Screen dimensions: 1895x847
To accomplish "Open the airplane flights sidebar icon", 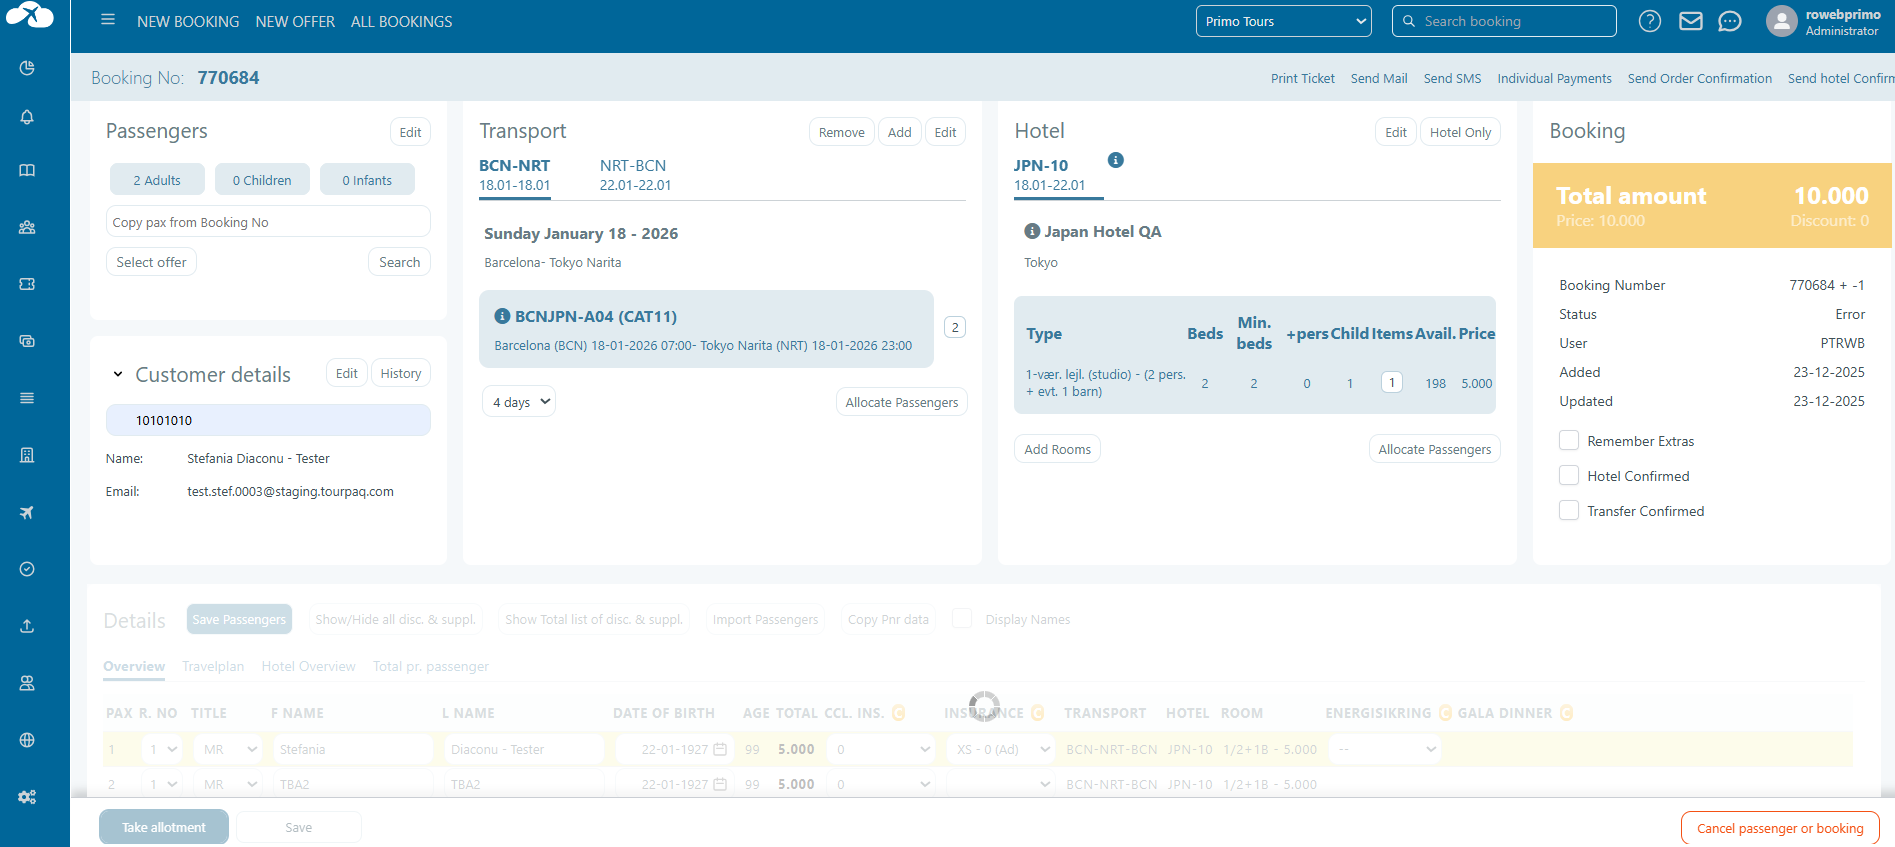I will pos(27,512).
